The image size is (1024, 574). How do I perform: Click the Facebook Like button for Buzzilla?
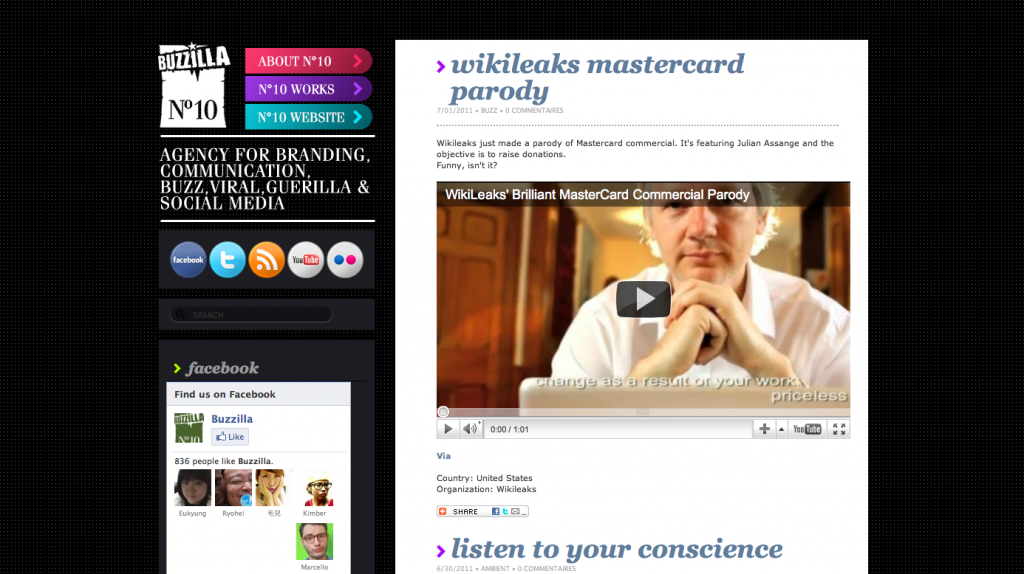point(230,437)
